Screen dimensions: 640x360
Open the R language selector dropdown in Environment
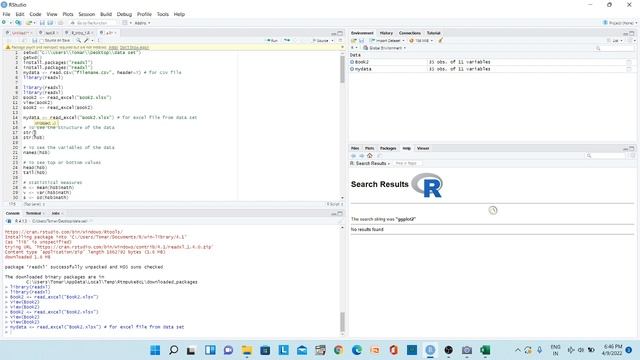point(354,48)
